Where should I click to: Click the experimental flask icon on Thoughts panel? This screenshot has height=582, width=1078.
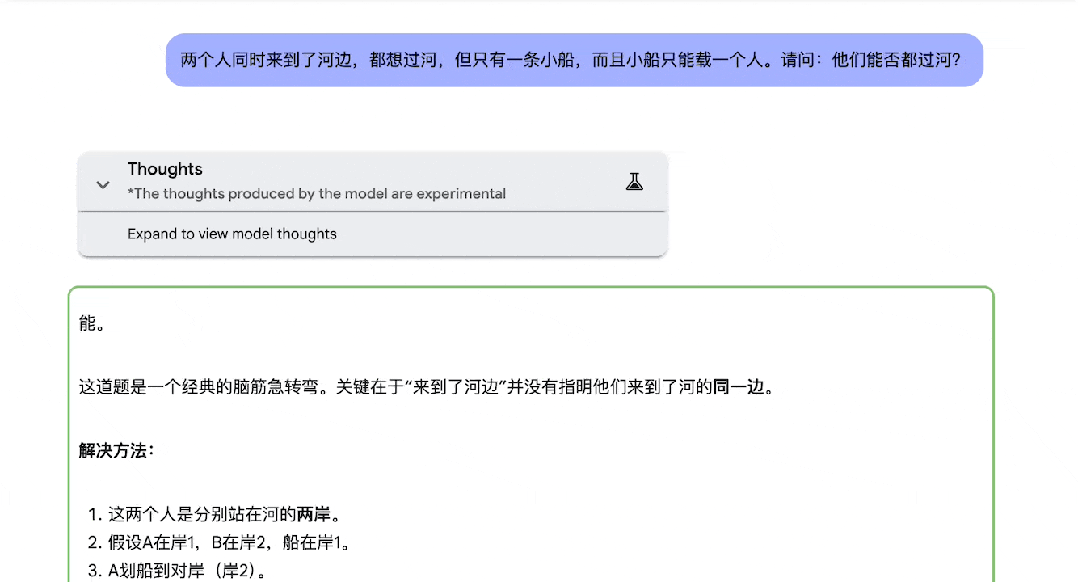pyautogui.click(x=635, y=182)
